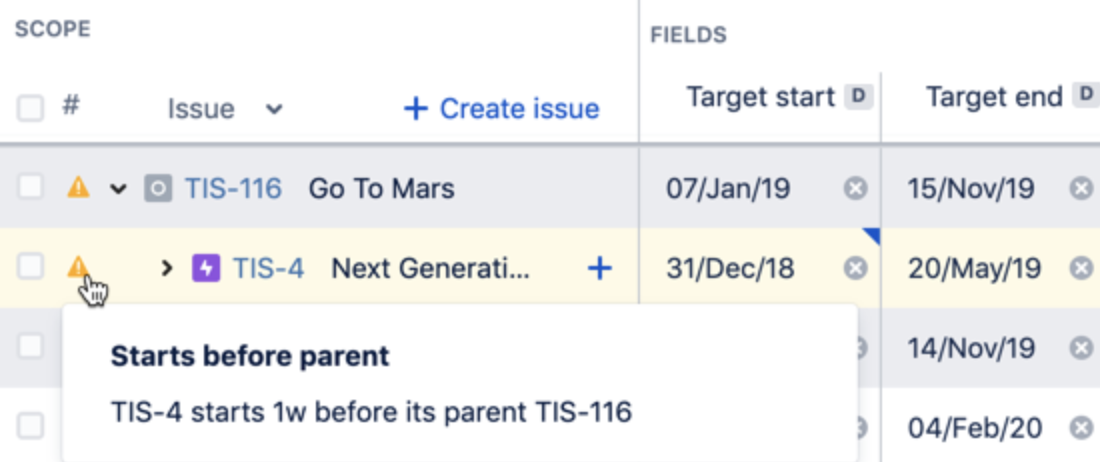Click the plus icon on the TIS-4 row
This screenshot has width=1100, height=462.
click(599, 268)
